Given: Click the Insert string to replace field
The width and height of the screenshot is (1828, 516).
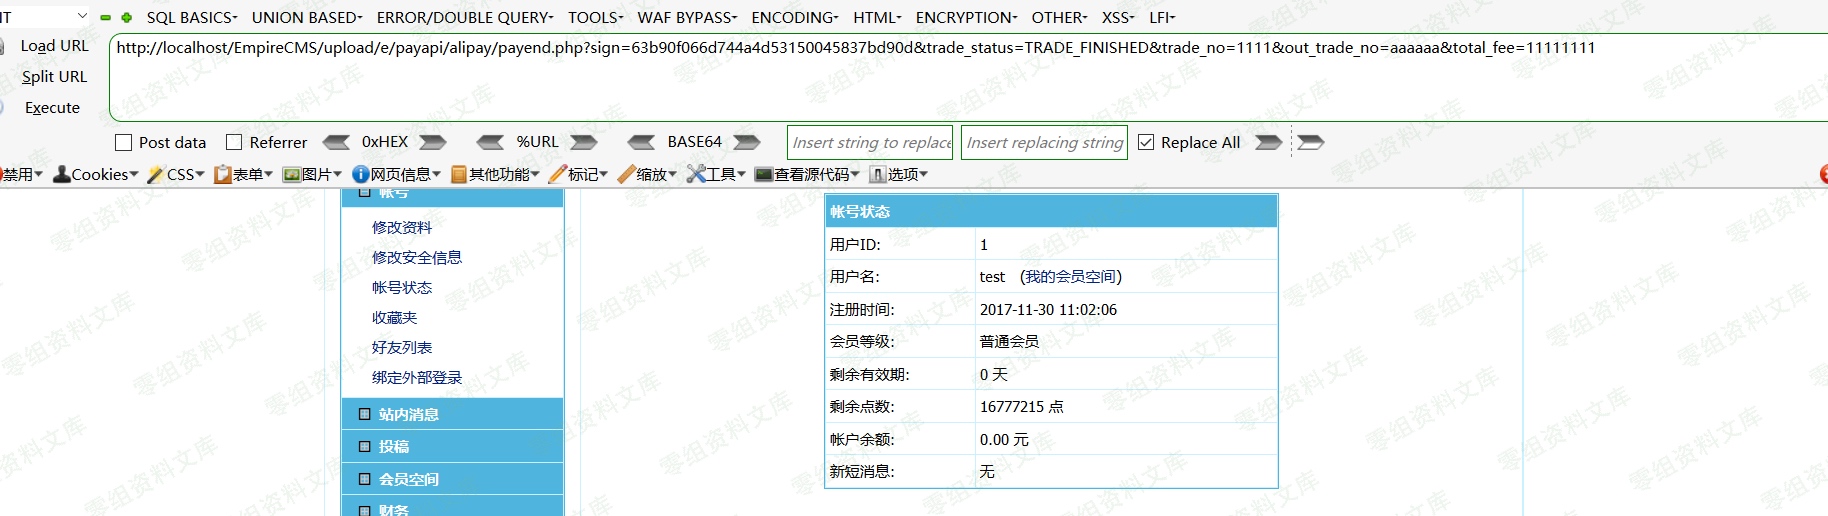Looking at the screenshot, I should coord(871,143).
